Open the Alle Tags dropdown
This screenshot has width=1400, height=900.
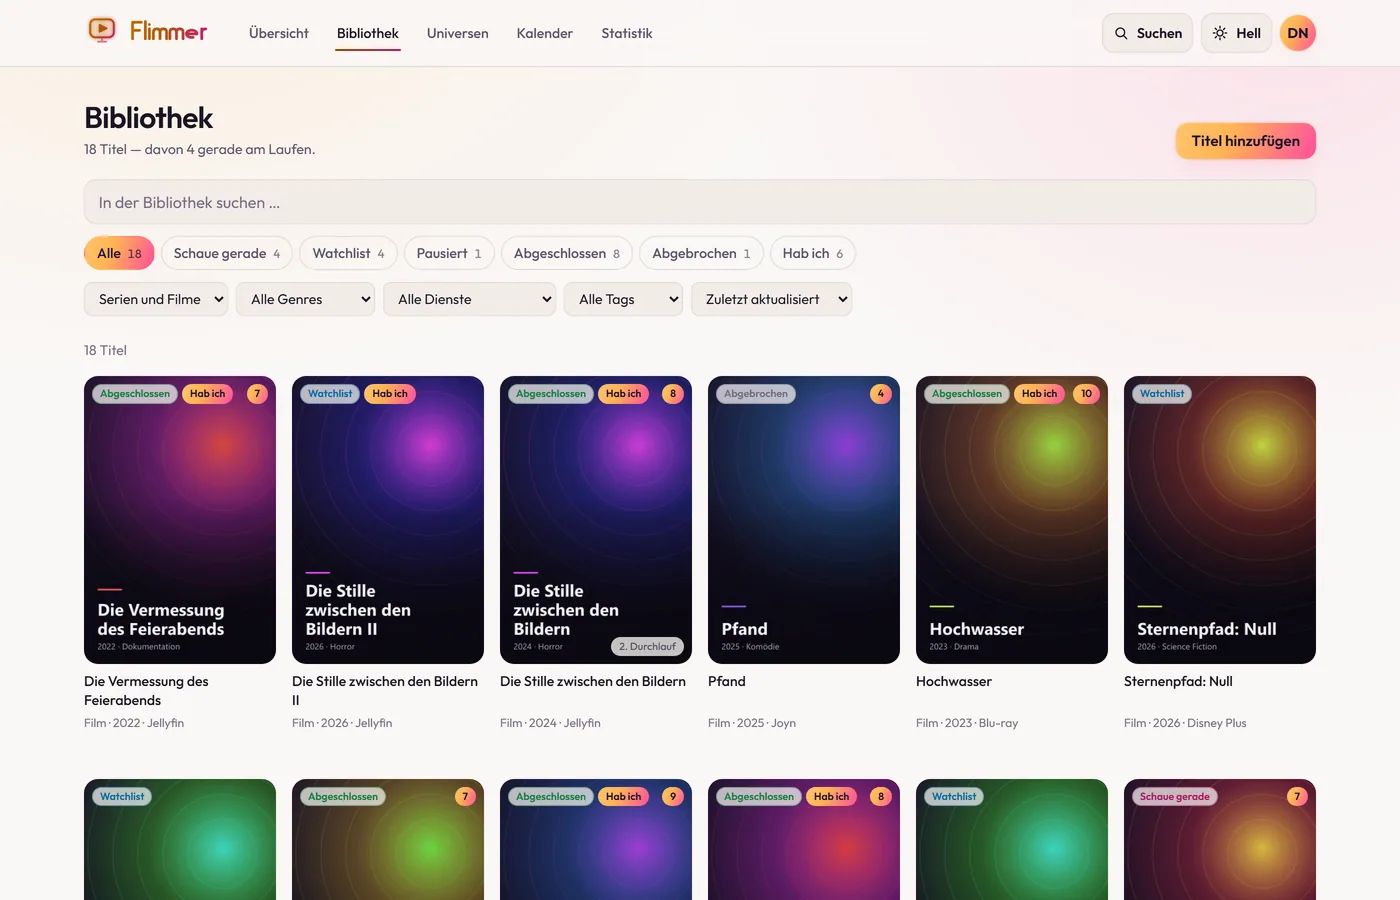tap(623, 299)
